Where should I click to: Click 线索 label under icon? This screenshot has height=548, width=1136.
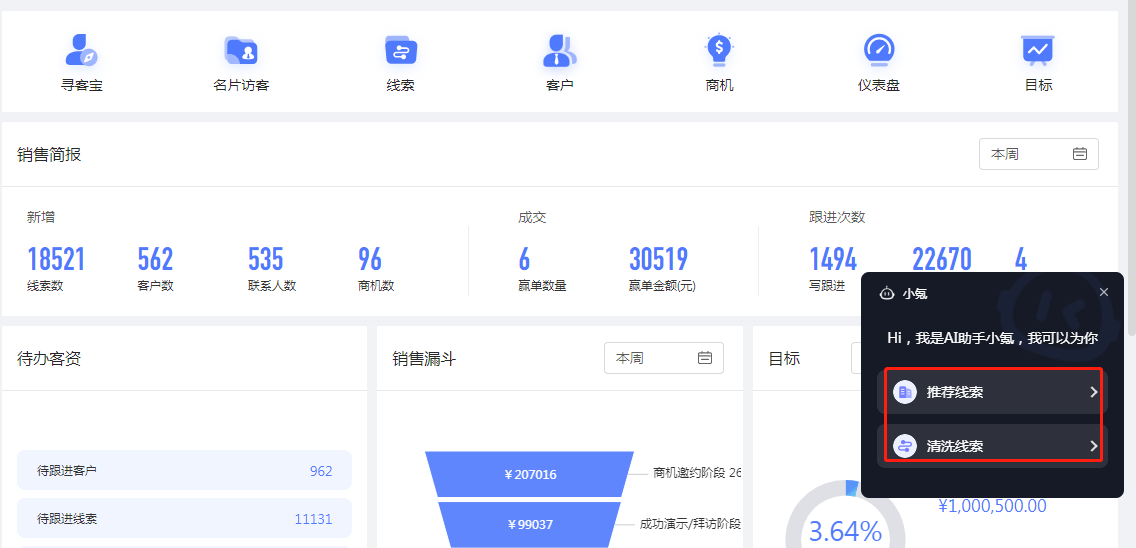[x=401, y=85]
